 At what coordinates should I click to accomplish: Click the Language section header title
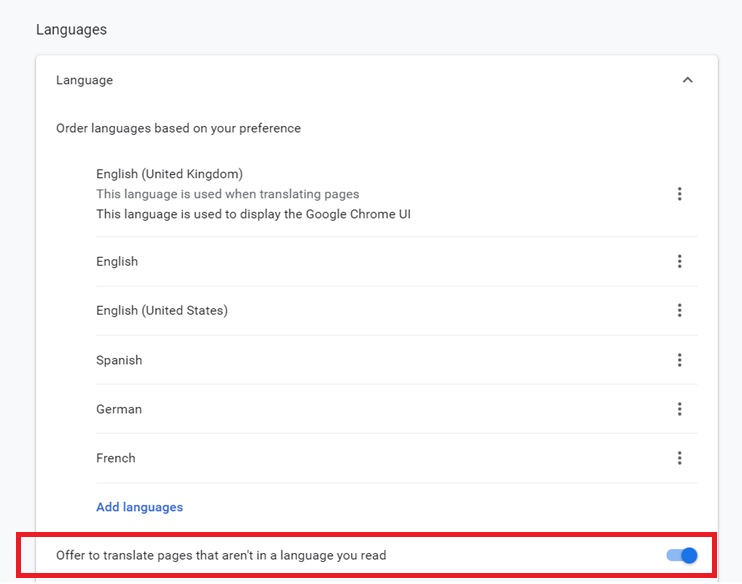pos(84,80)
